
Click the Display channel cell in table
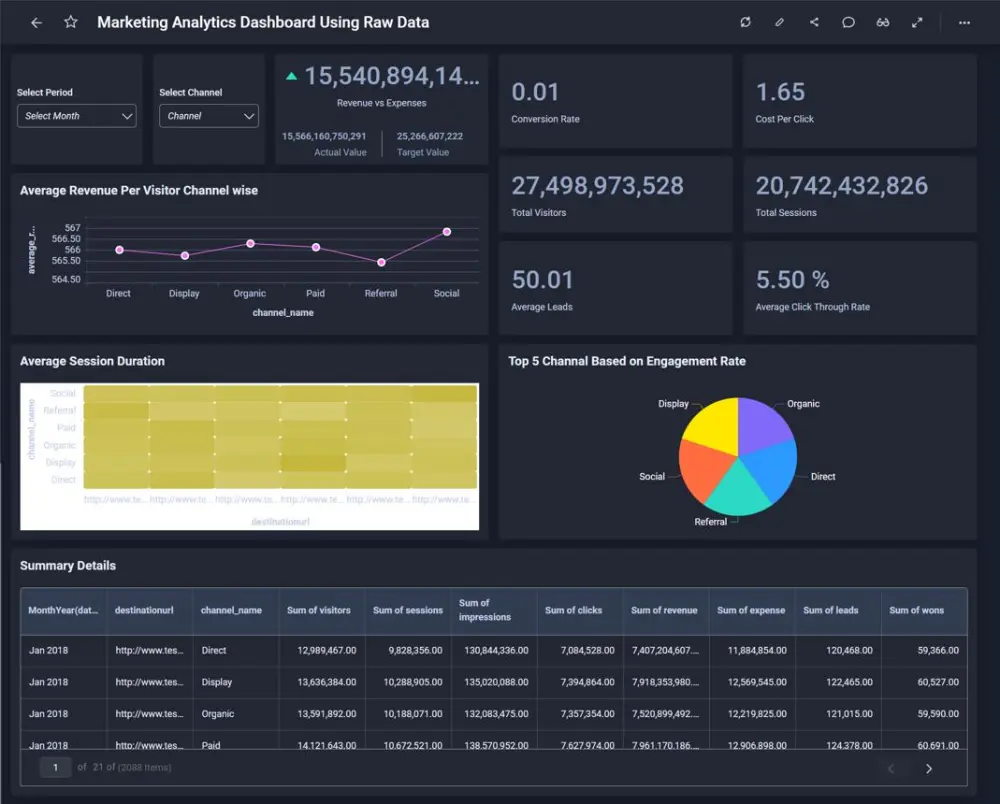coord(217,682)
